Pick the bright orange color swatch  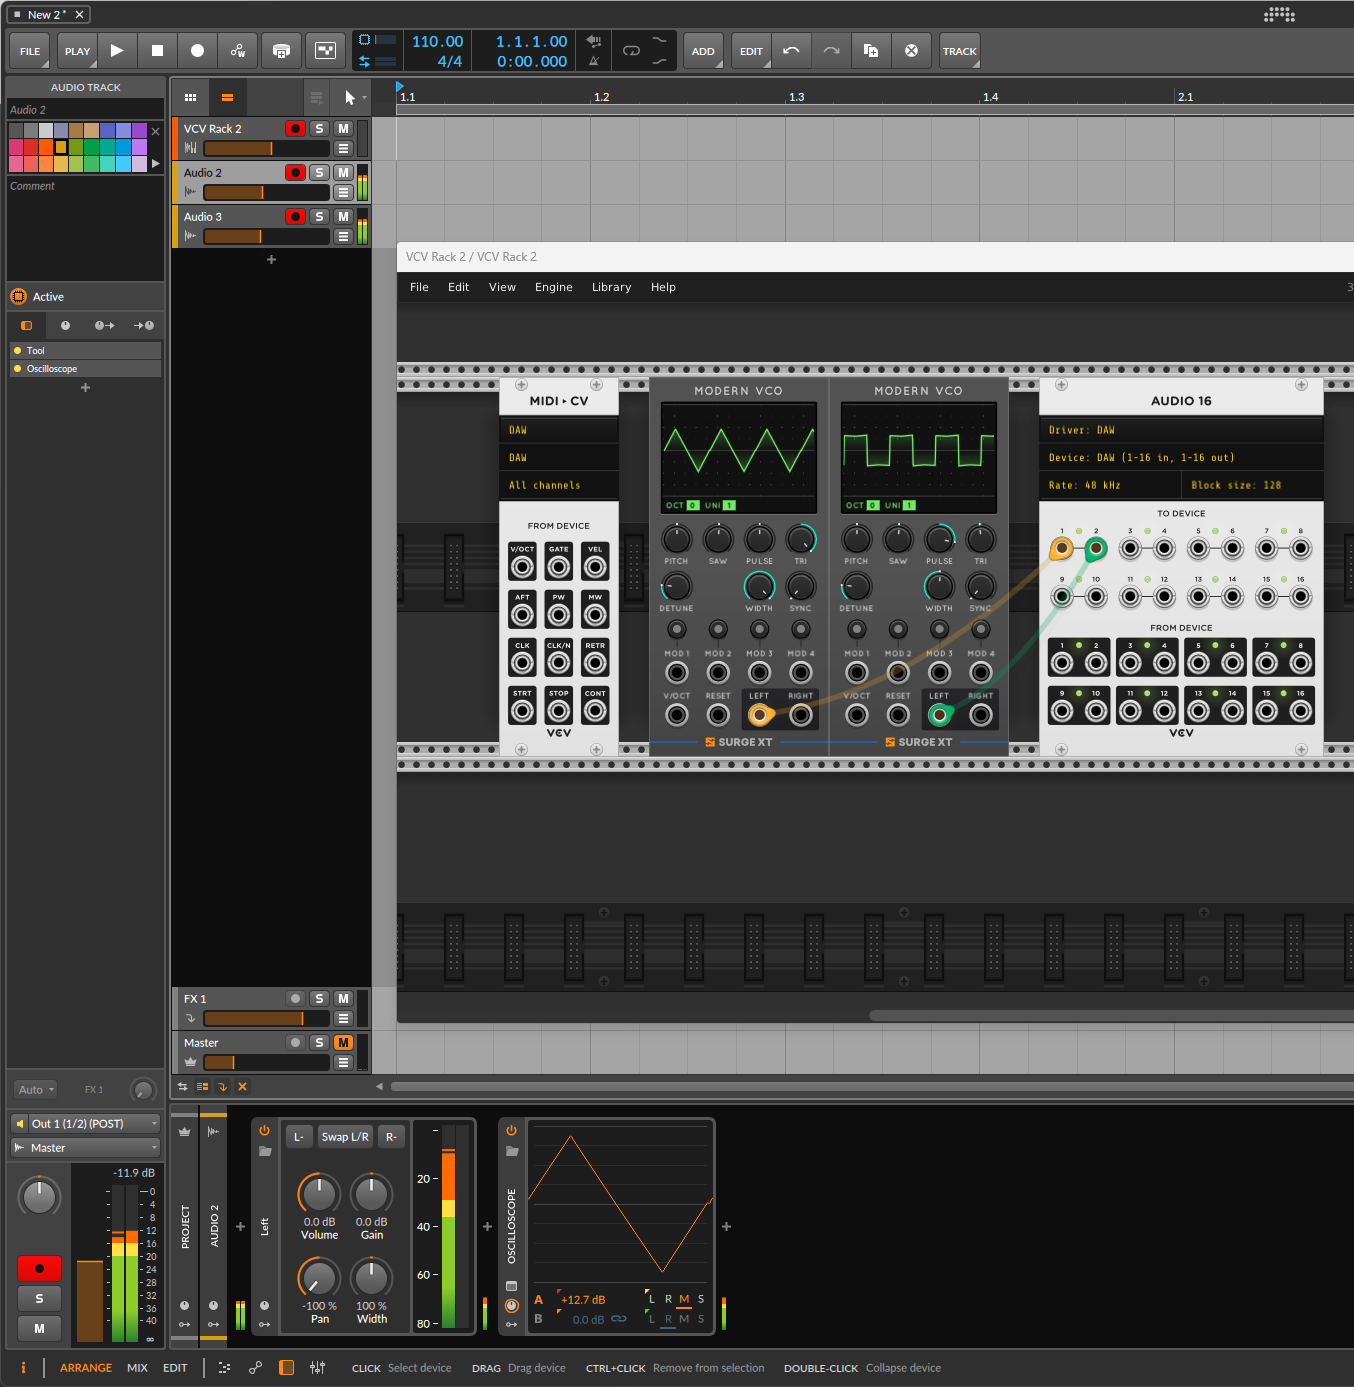[46, 147]
